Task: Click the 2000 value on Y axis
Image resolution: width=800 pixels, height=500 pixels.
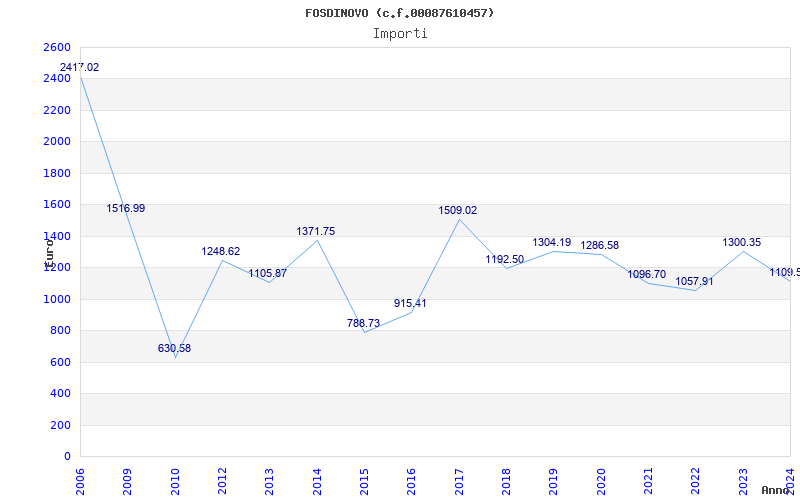Action: [57, 141]
